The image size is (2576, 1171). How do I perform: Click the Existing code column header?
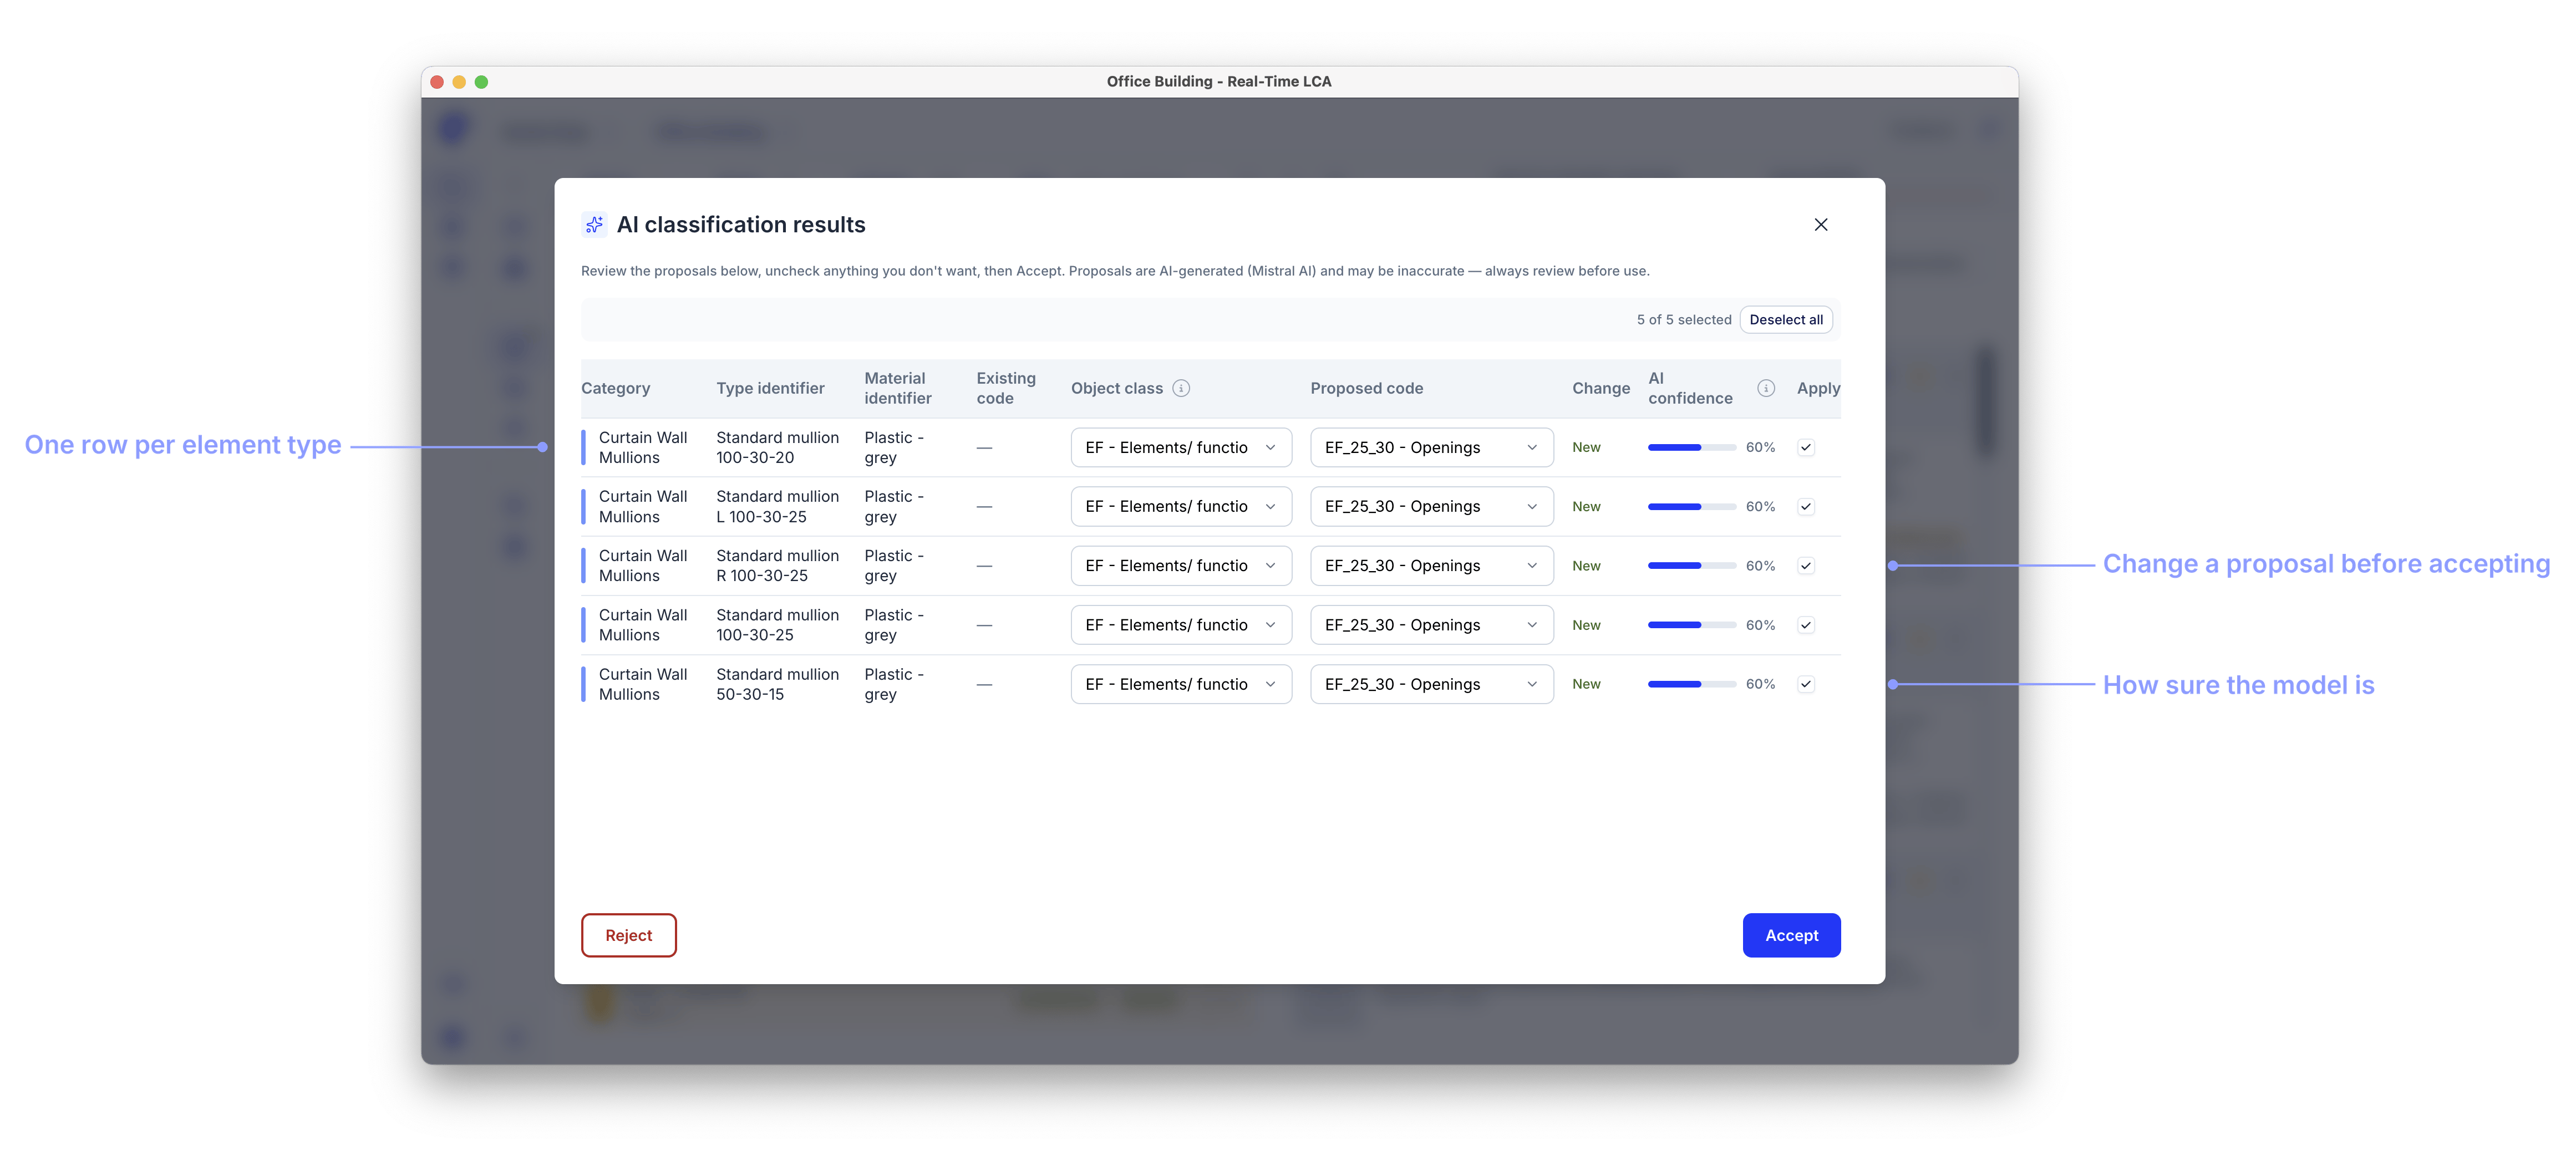[1005, 388]
